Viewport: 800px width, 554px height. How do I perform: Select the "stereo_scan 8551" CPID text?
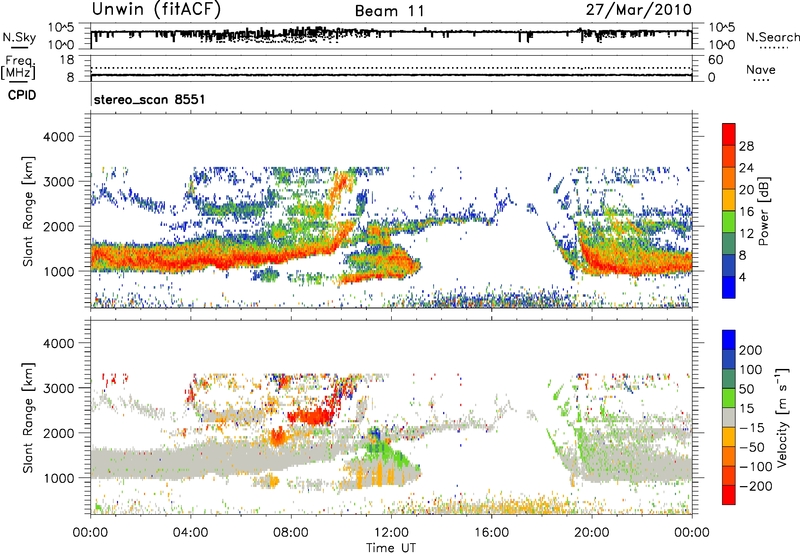tap(149, 99)
